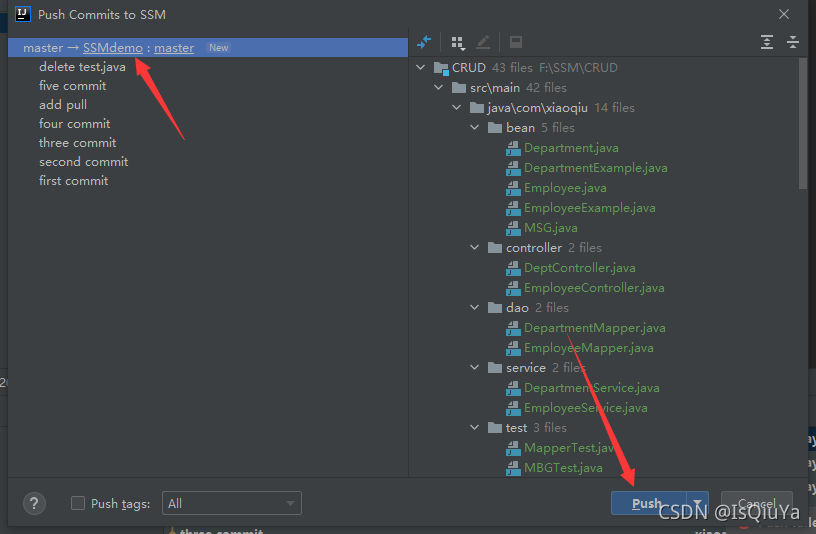Click DeptController.java file icon
The height and width of the screenshot is (534, 816).
pos(513,268)
